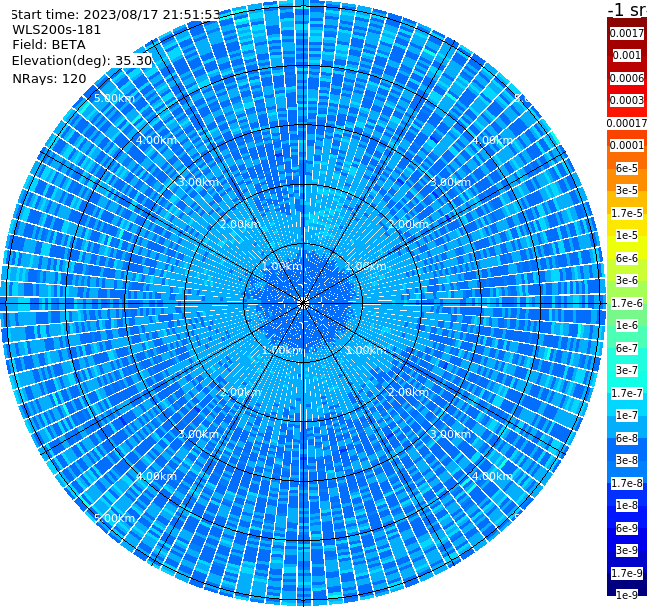Select the lower-right 3.00km range label

(451, 434)
